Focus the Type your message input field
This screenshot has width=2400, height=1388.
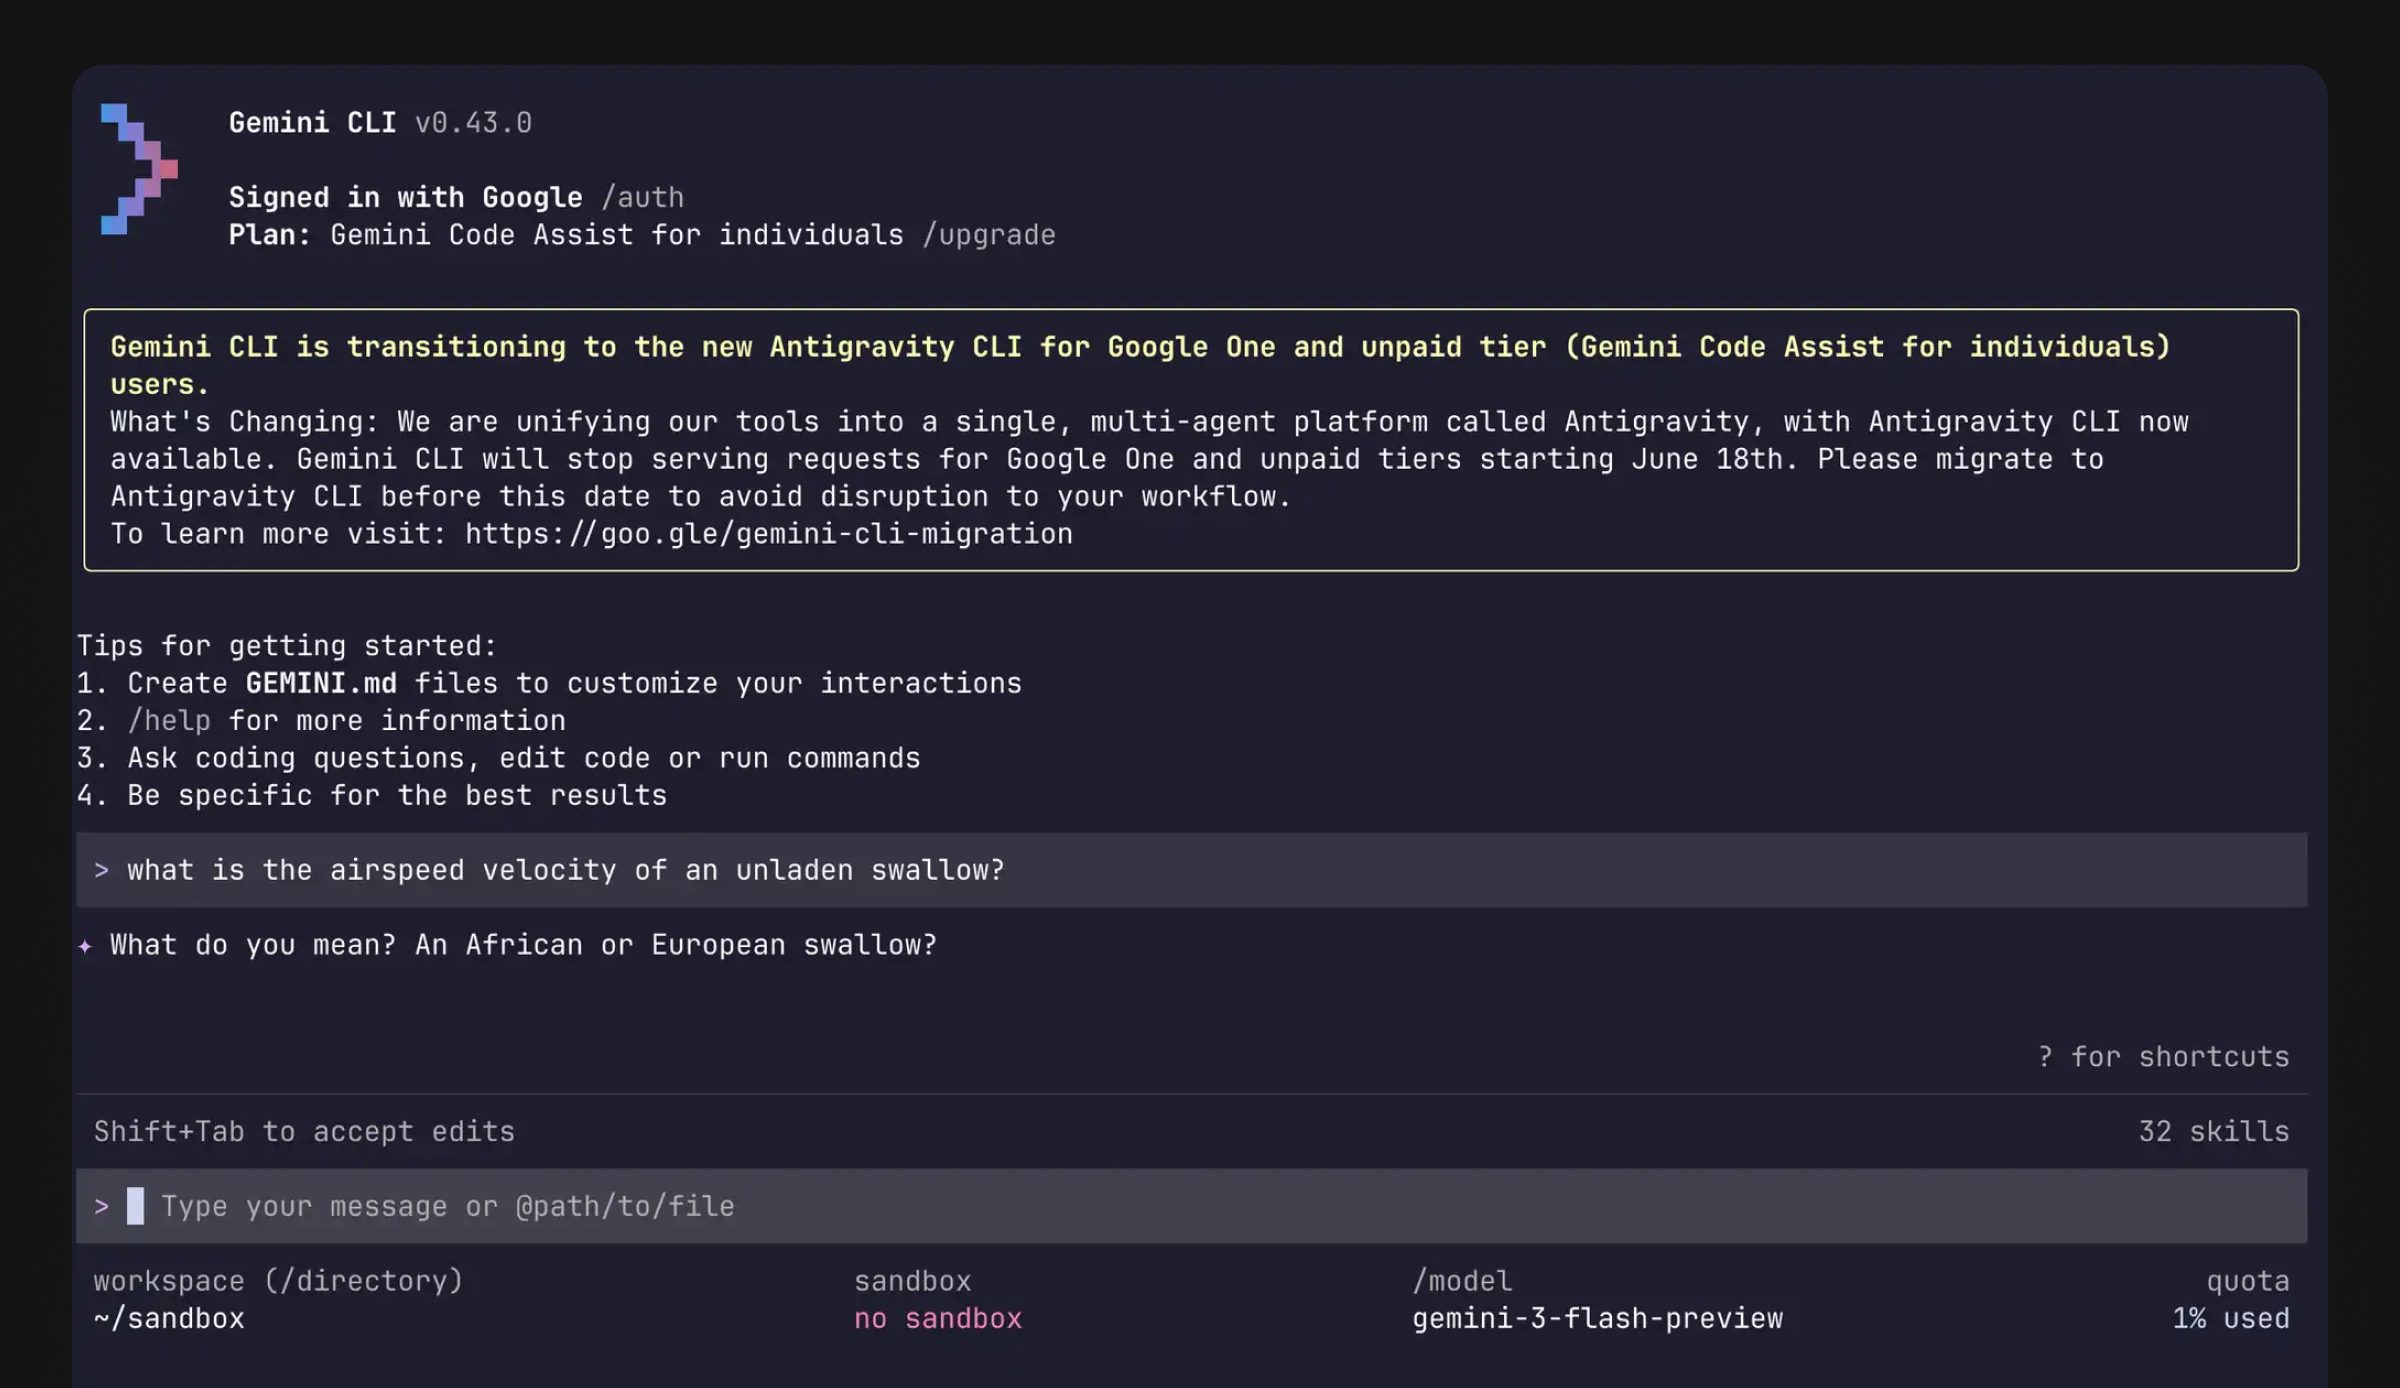(1191, 1206)
